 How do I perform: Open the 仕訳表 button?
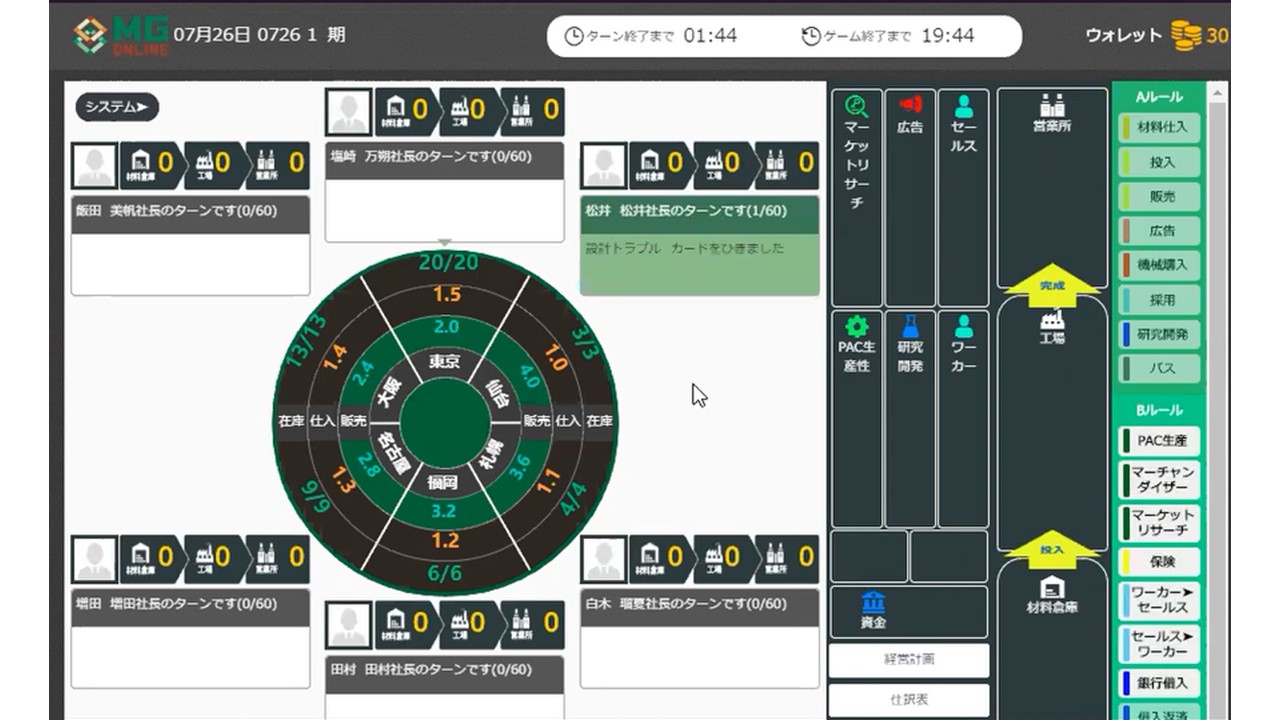pyautogui.click(x=909, y=700)
